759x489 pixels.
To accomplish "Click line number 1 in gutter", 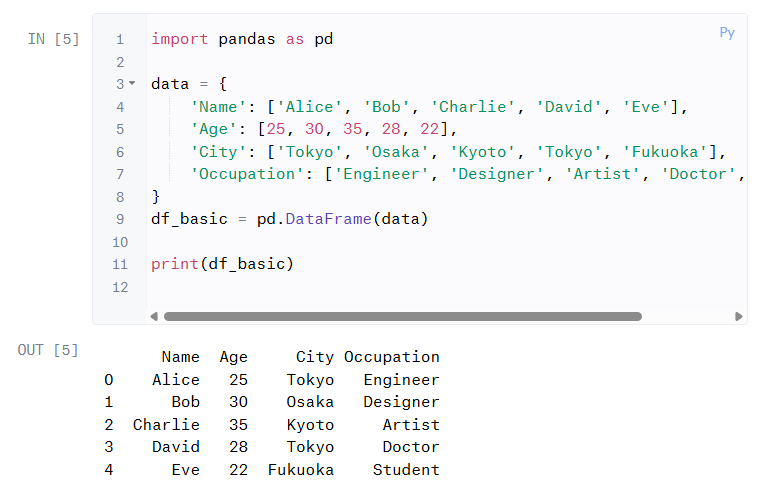I will pos(120,40).
